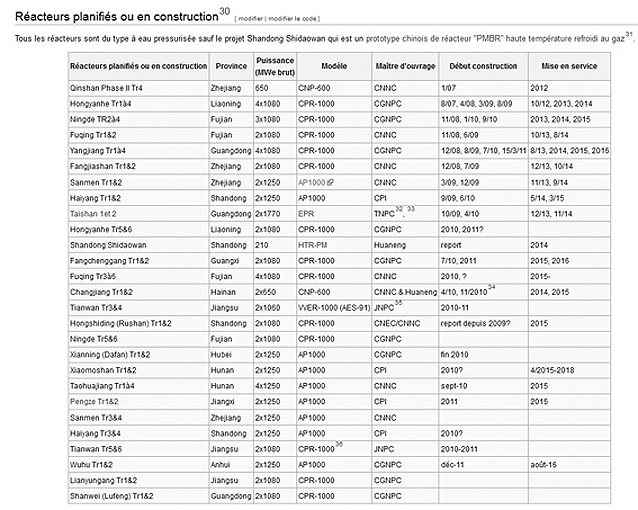Open the EPR model link
The image size is (638, 510).
306,214
